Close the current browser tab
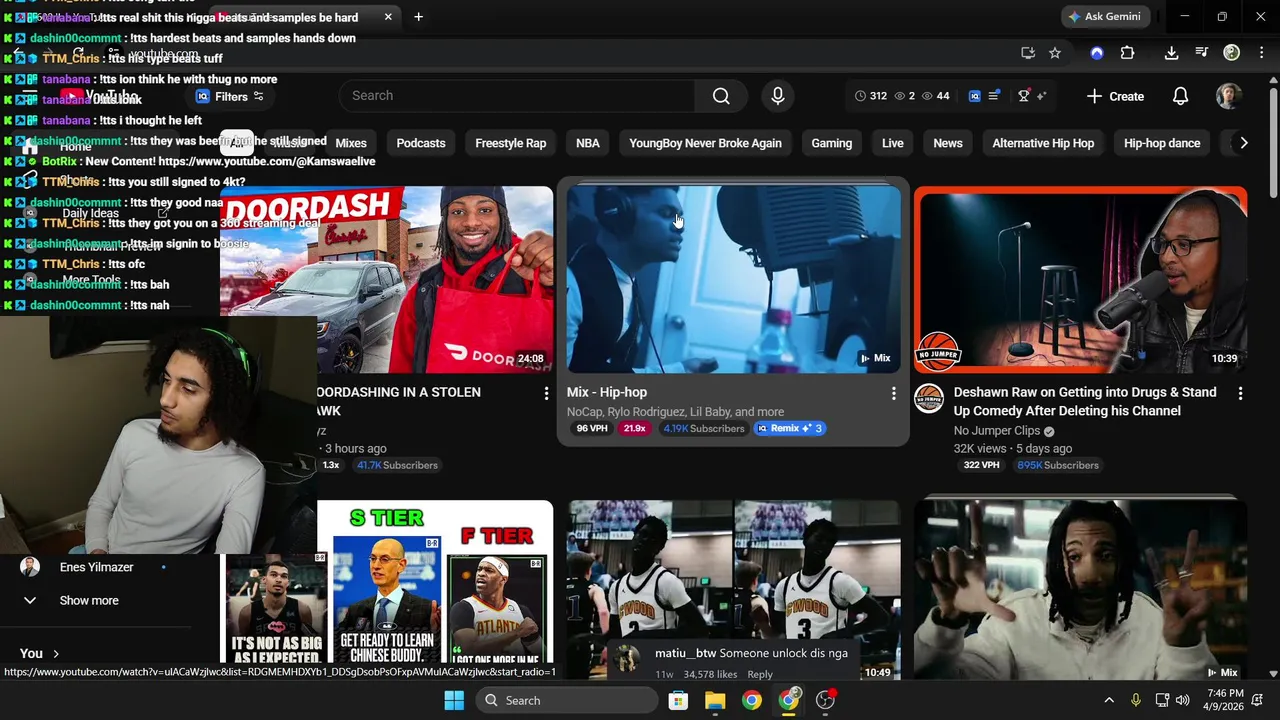Image resolution: width=1280 pixels, height=720 pixels. click(x=388, y=17)
